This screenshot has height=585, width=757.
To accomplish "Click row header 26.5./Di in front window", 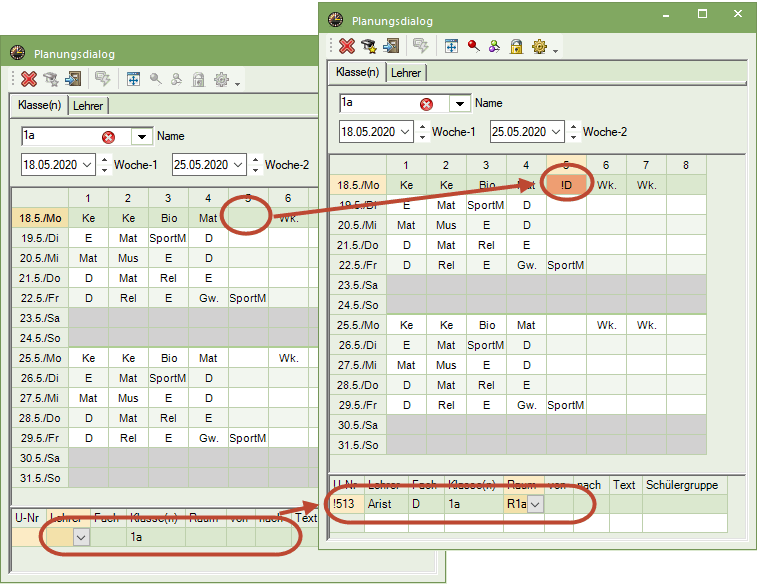I will (x=358, y=345).
